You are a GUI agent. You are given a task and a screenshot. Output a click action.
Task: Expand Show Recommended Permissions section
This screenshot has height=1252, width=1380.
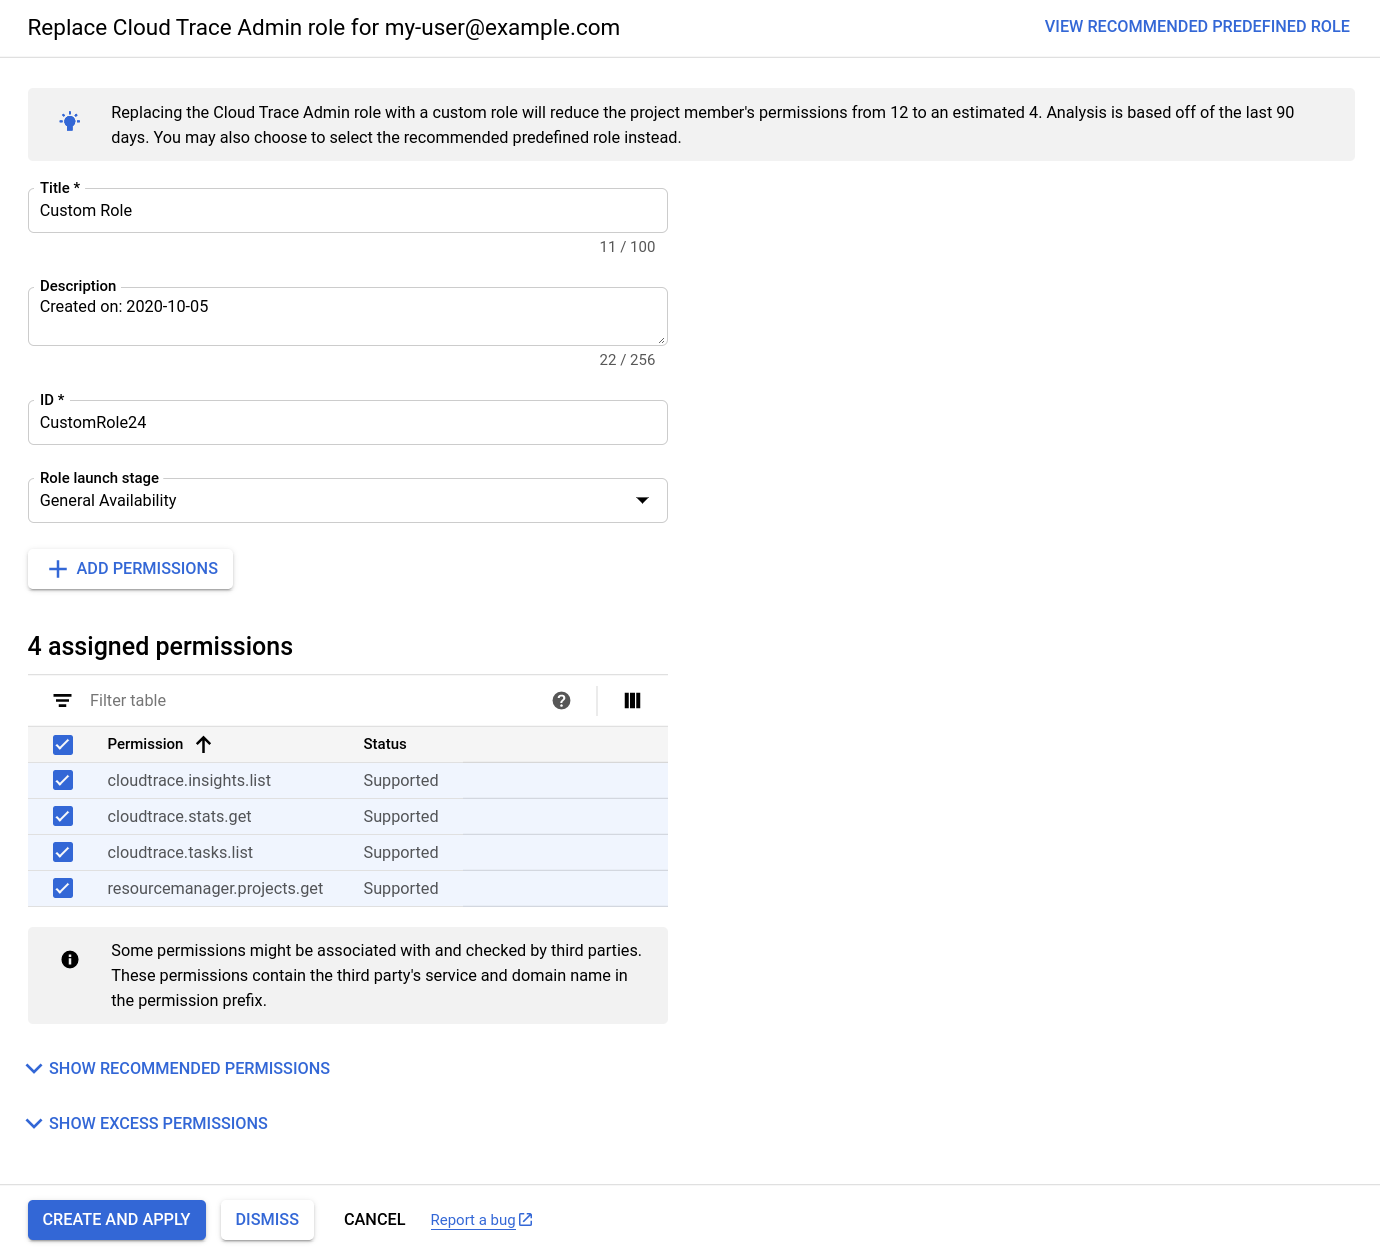(178, 1069)
